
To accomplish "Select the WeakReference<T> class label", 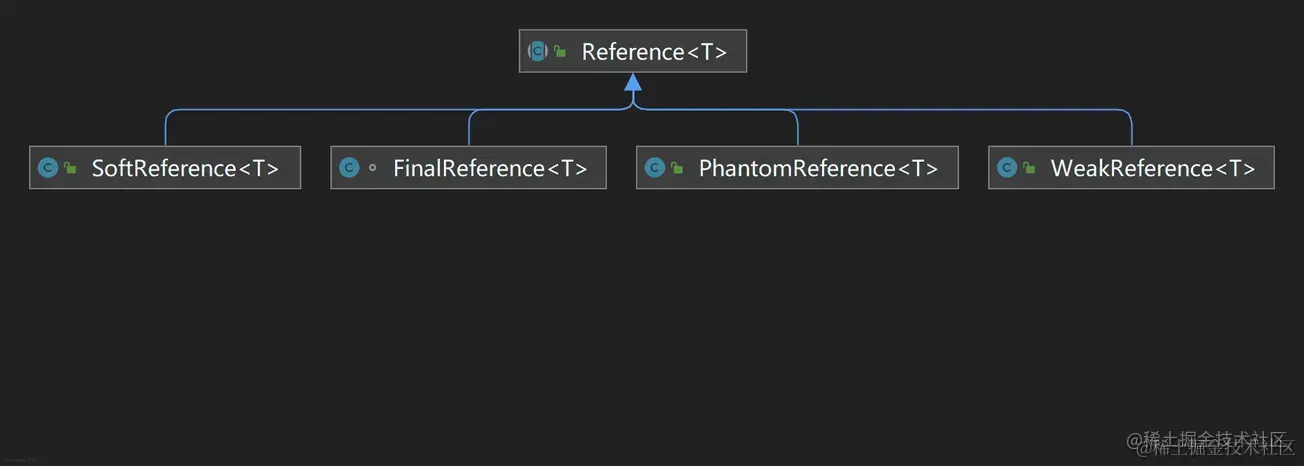I will click(x=1152, y=168).
